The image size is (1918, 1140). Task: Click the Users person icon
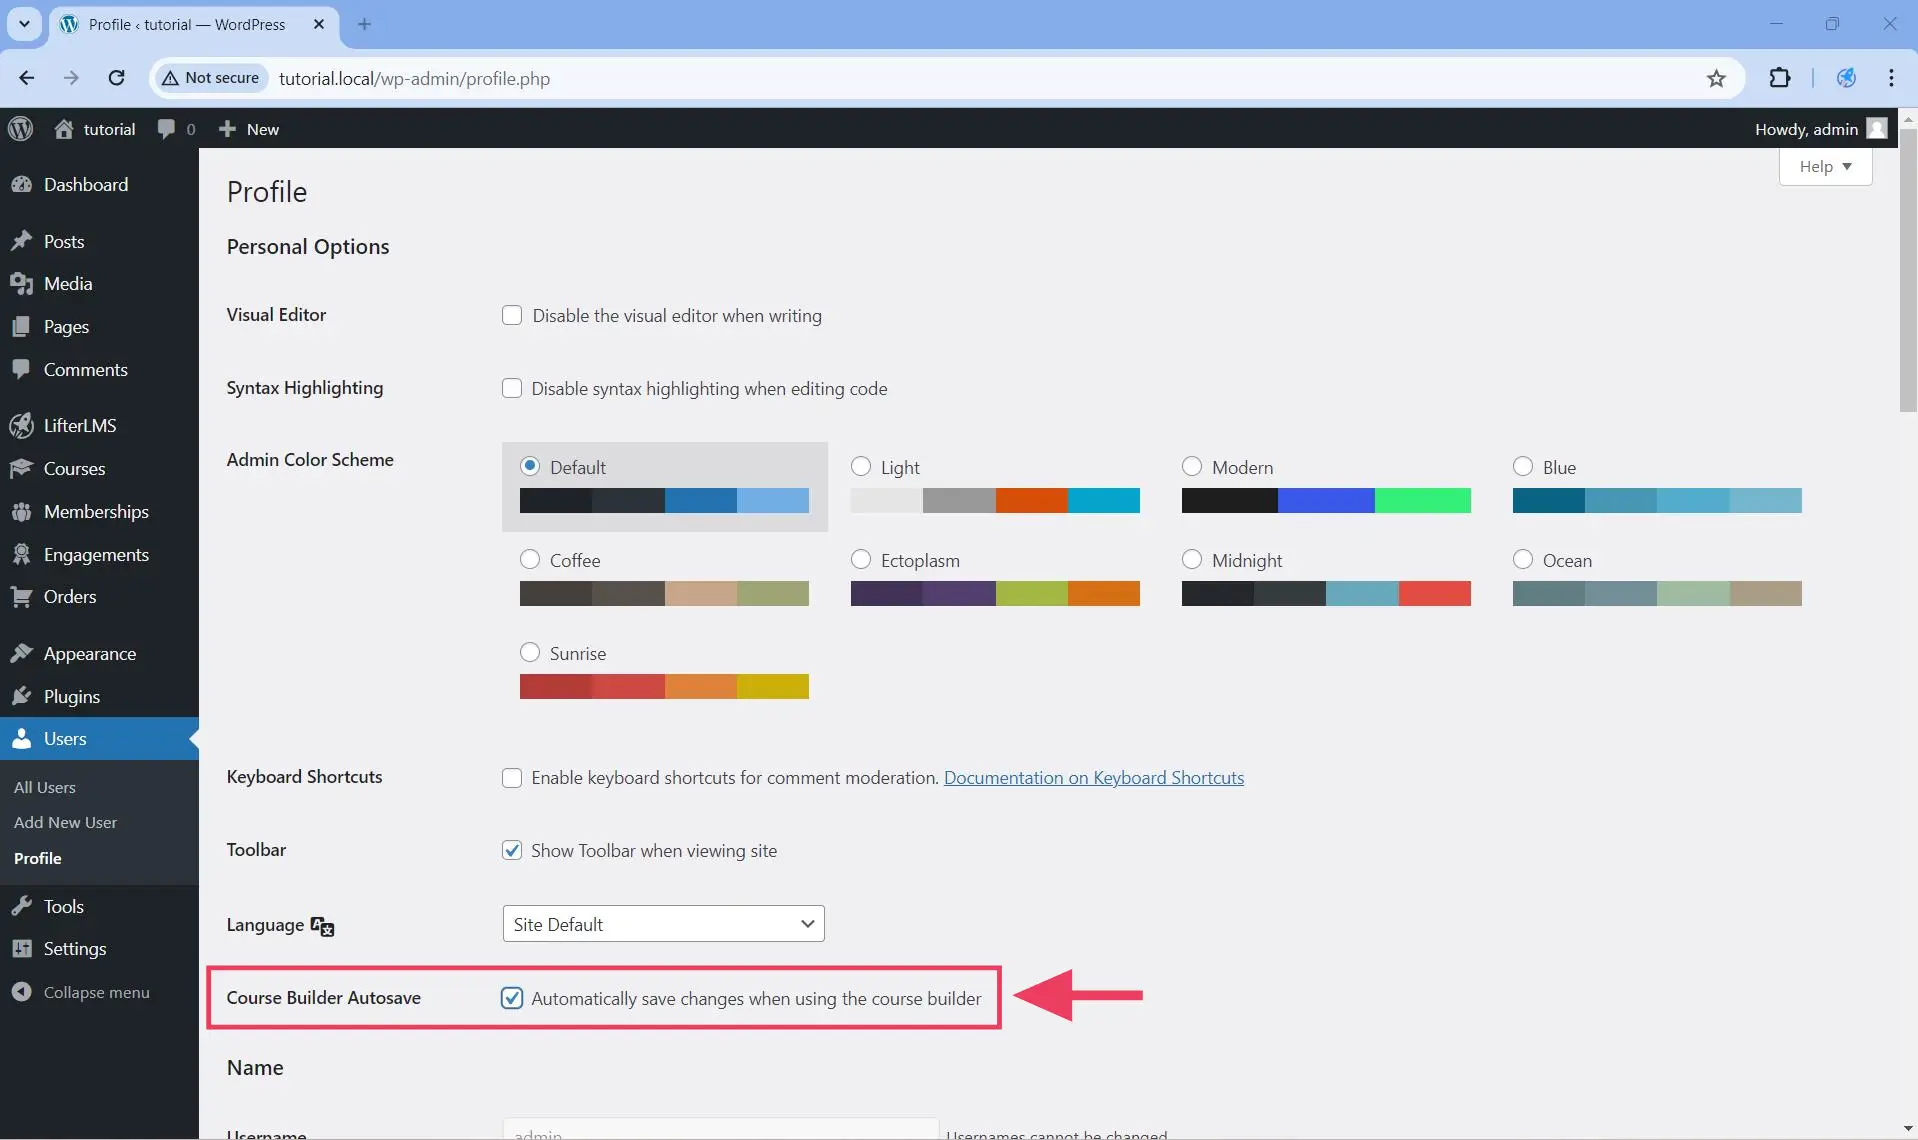point(21,739)
